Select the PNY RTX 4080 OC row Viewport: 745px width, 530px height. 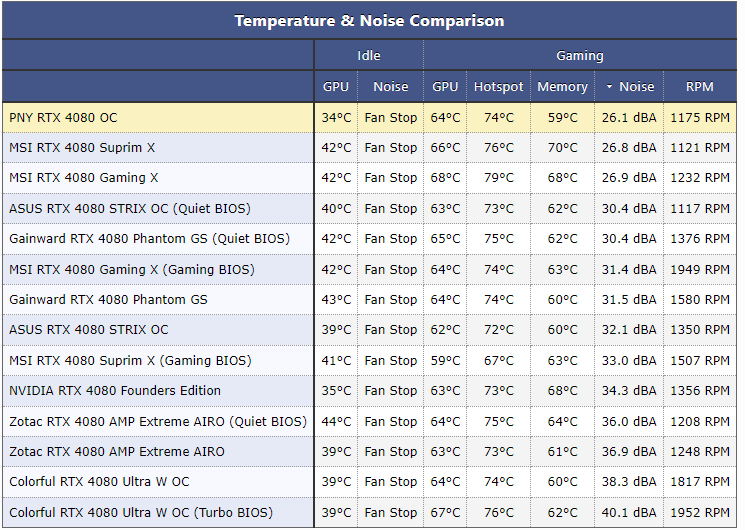tap(63, 118)
